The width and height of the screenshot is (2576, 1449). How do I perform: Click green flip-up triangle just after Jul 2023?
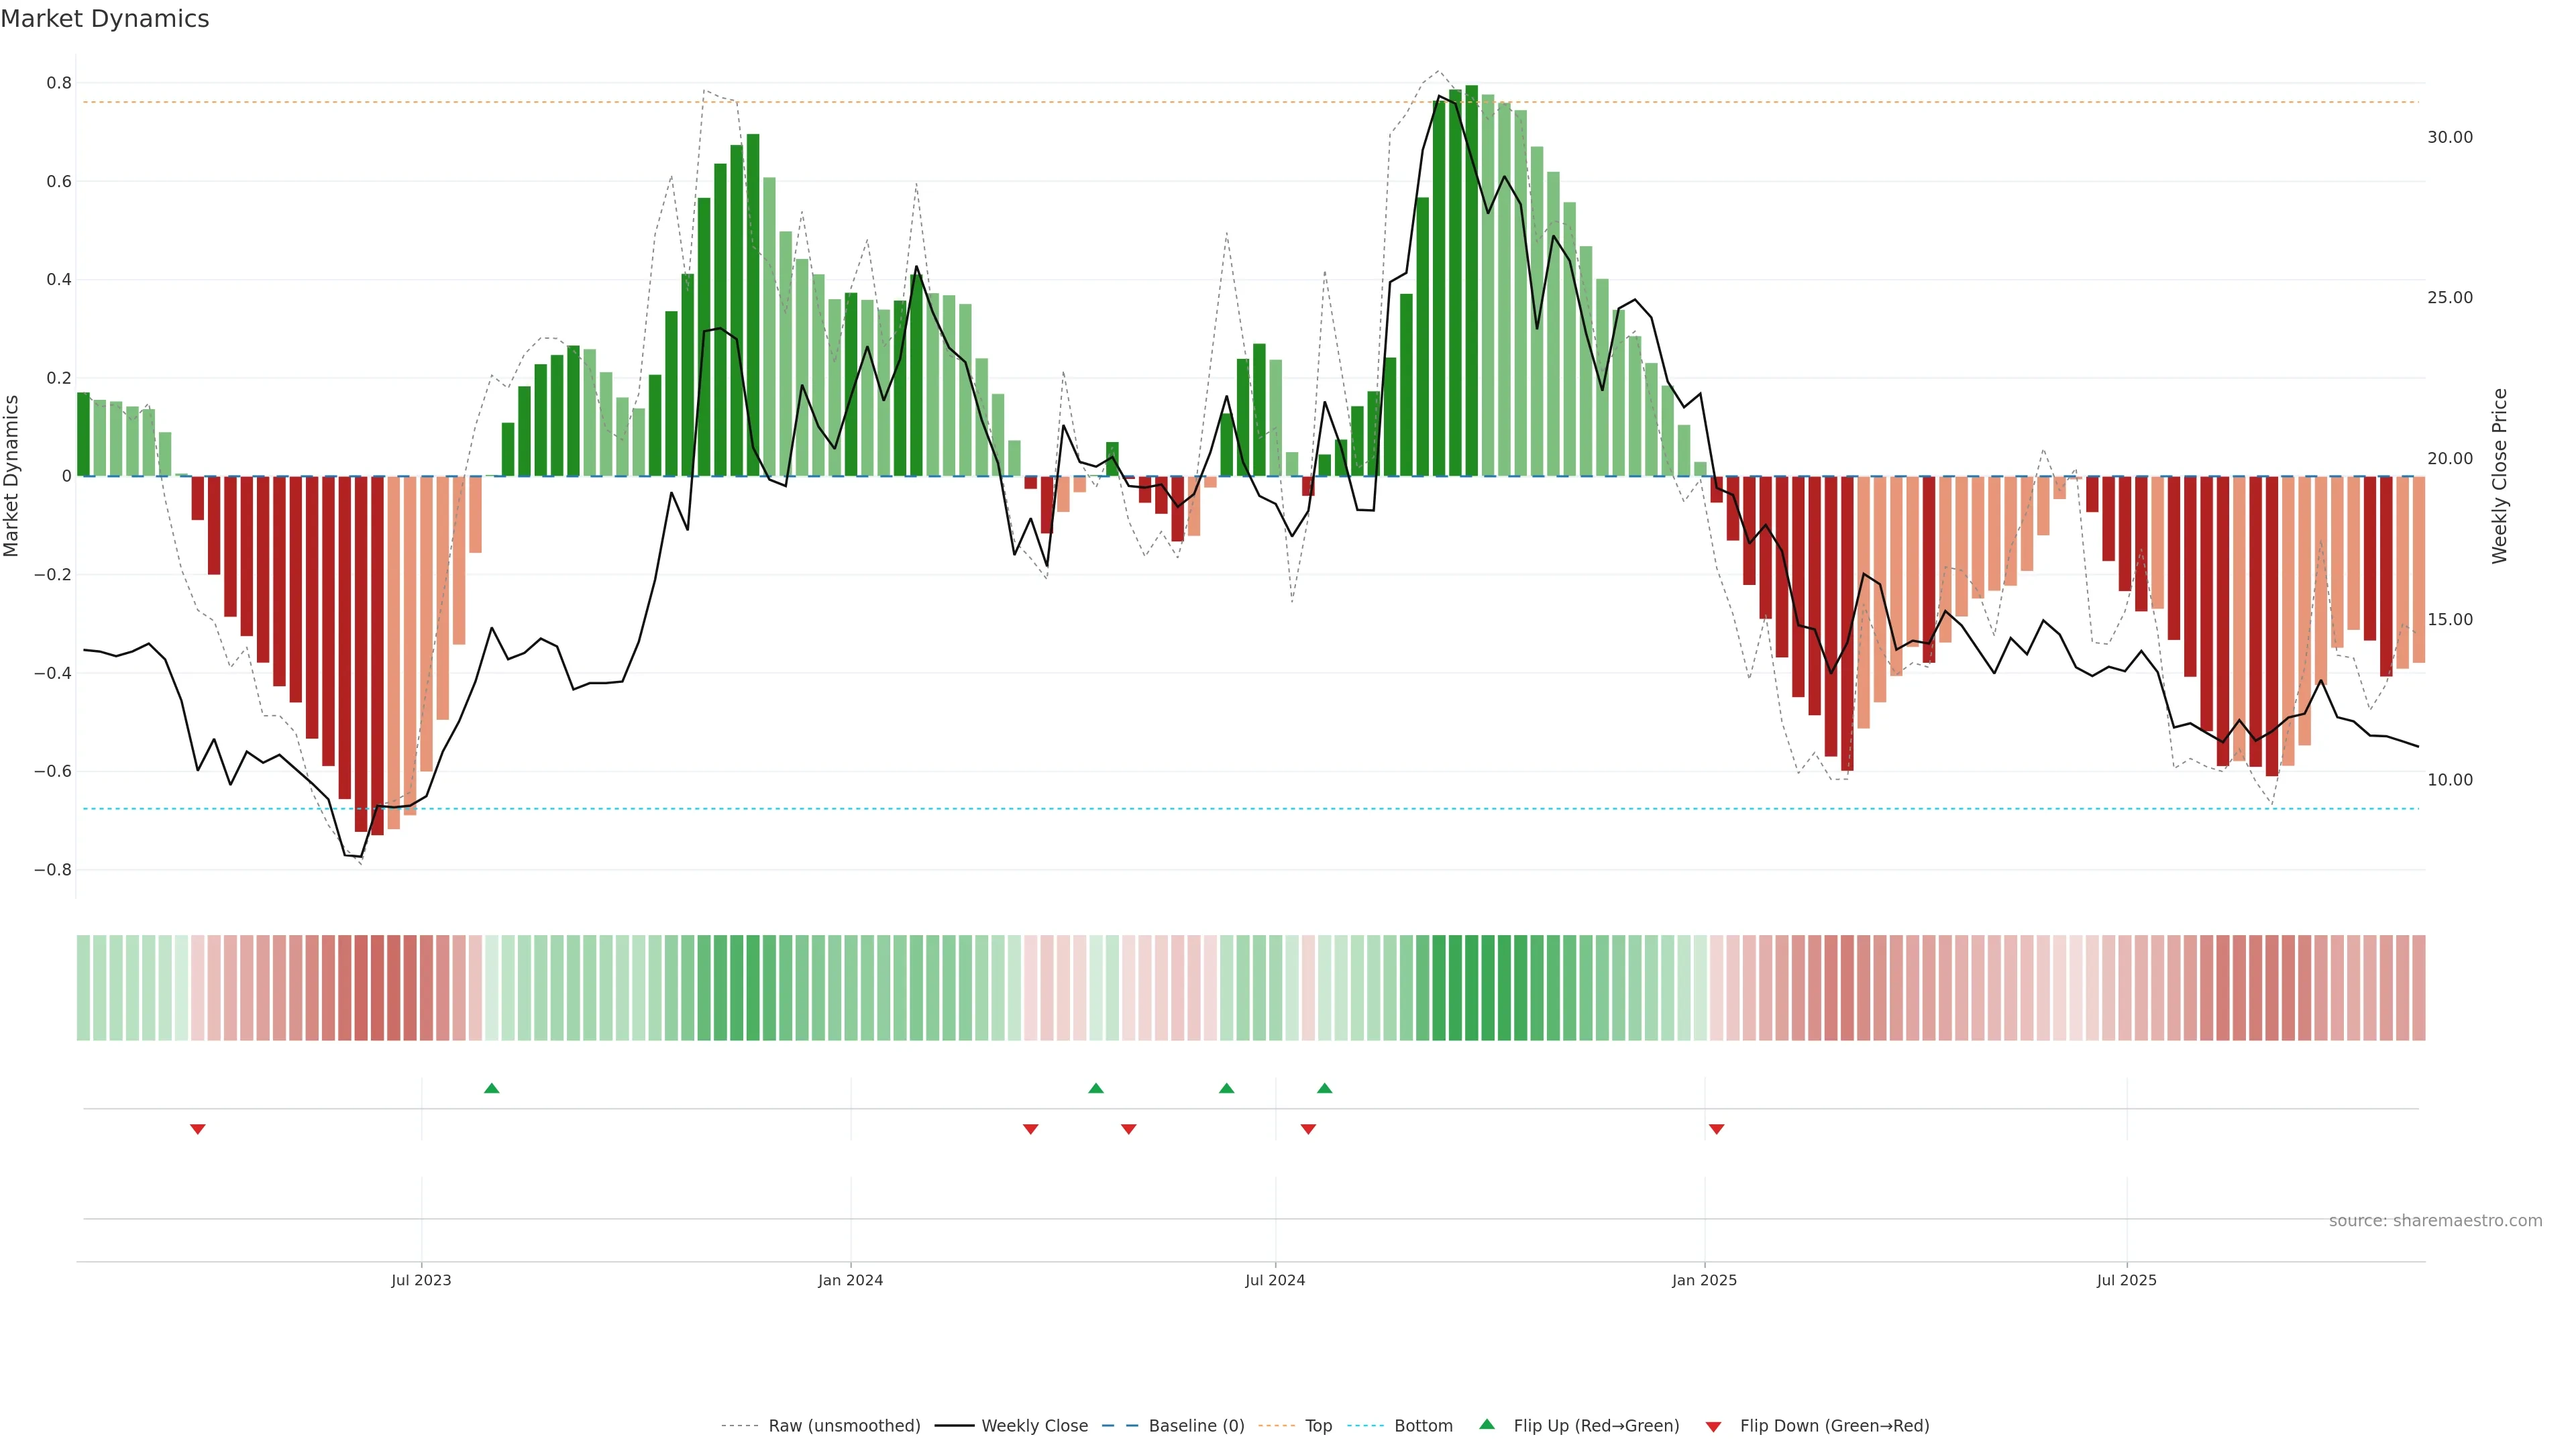(491, 1088)
